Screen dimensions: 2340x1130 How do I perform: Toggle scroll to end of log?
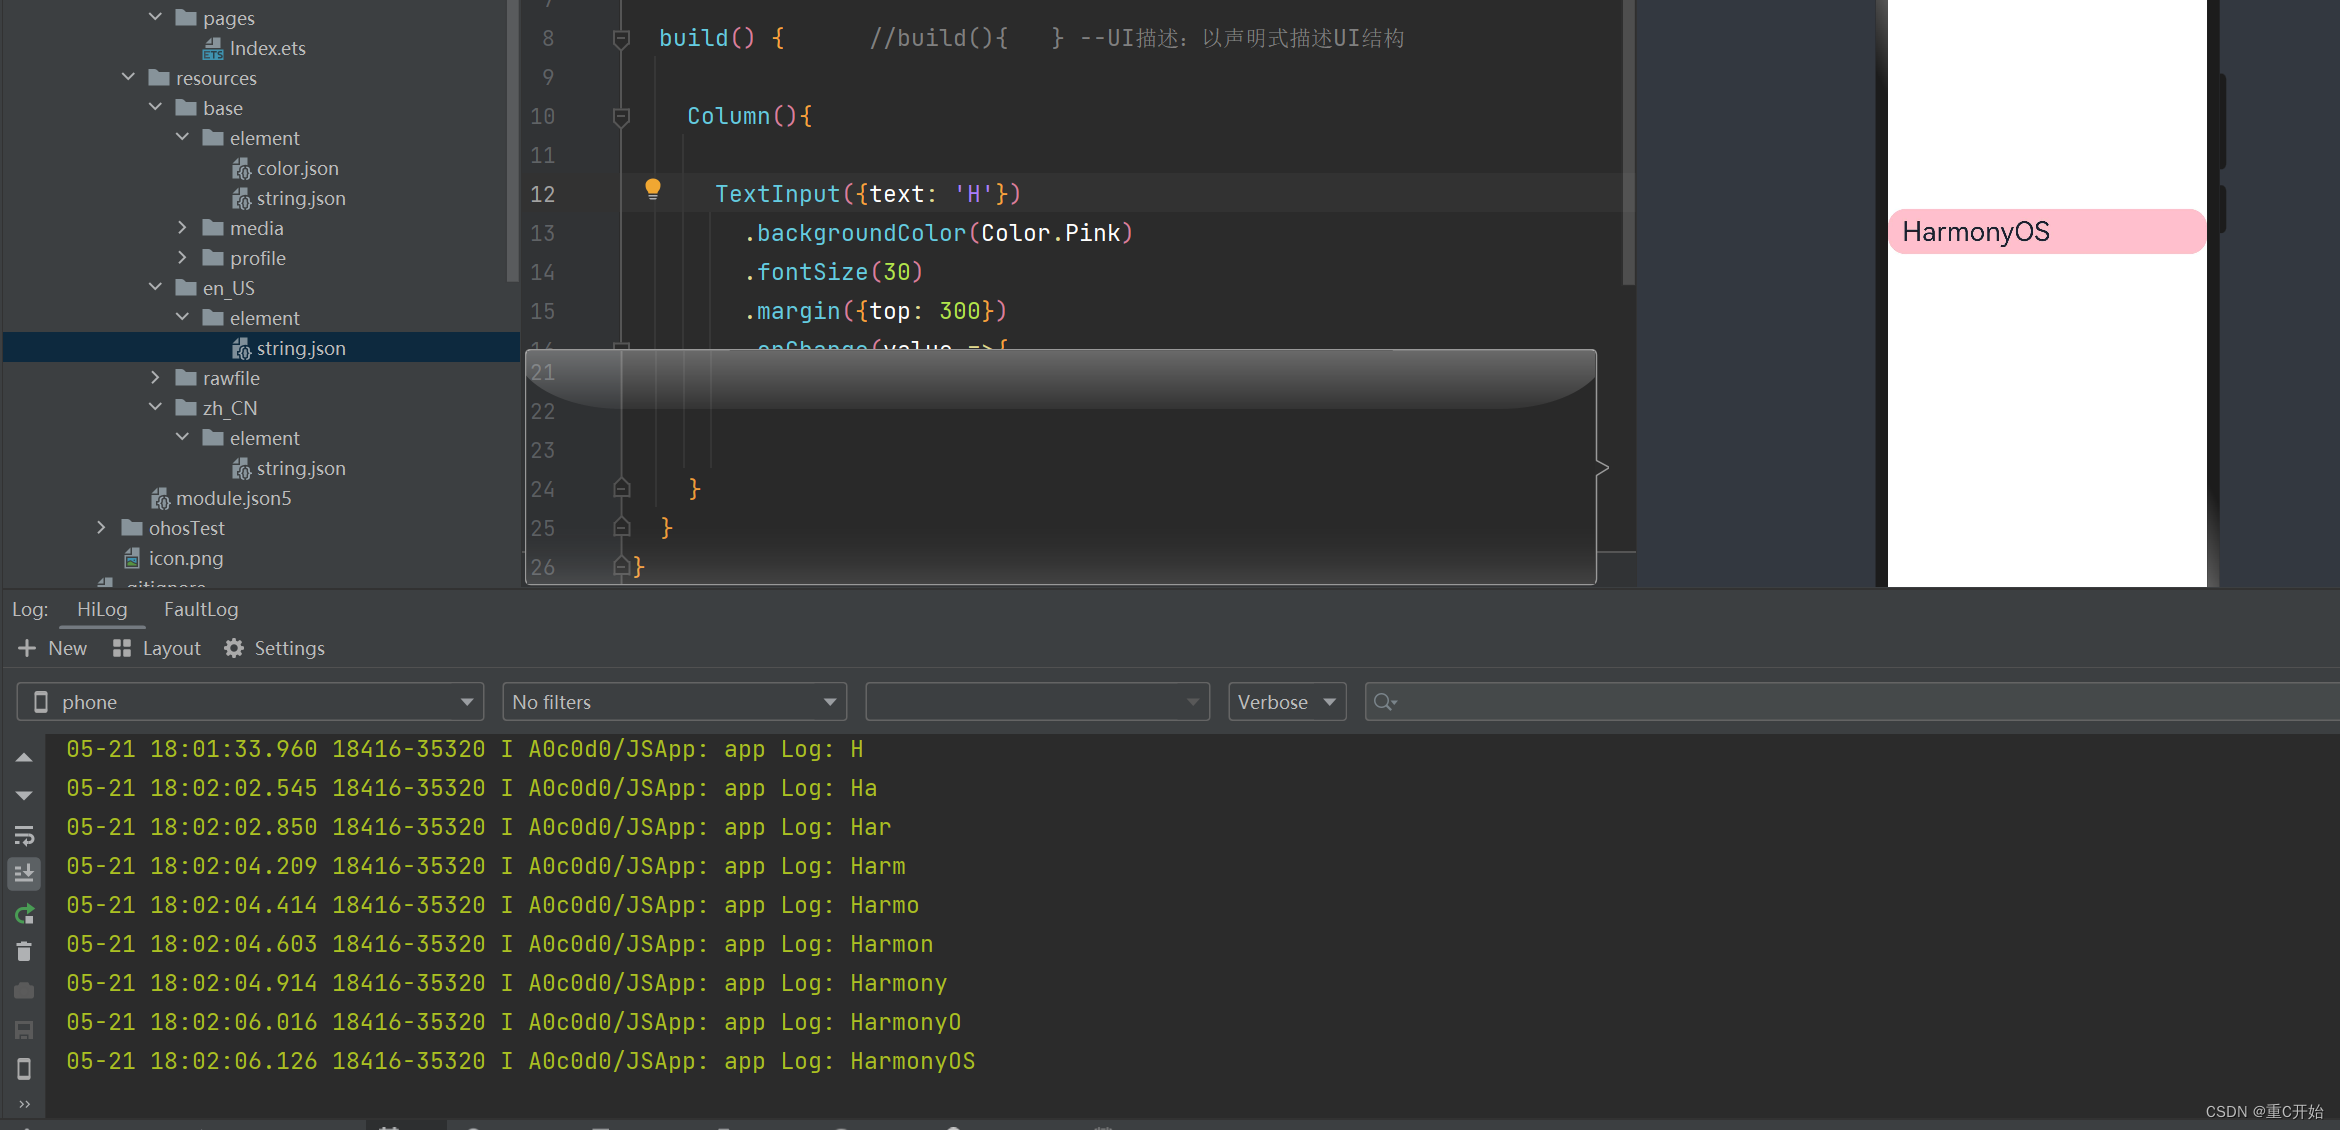tap(24, 874)
